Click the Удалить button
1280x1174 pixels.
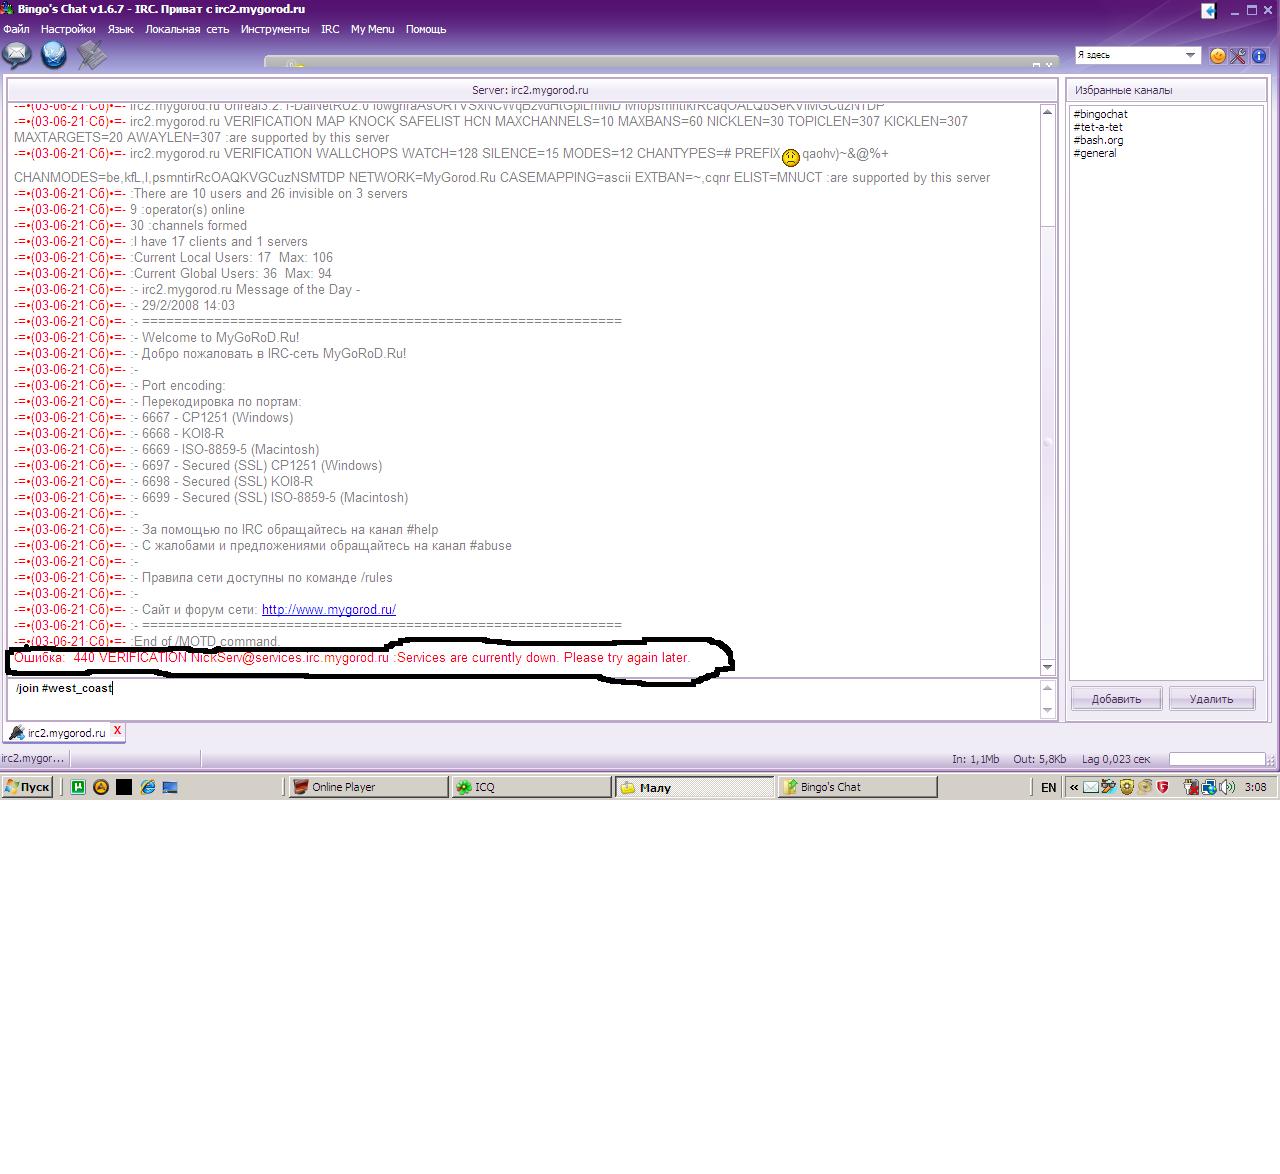pos(1211,699)
